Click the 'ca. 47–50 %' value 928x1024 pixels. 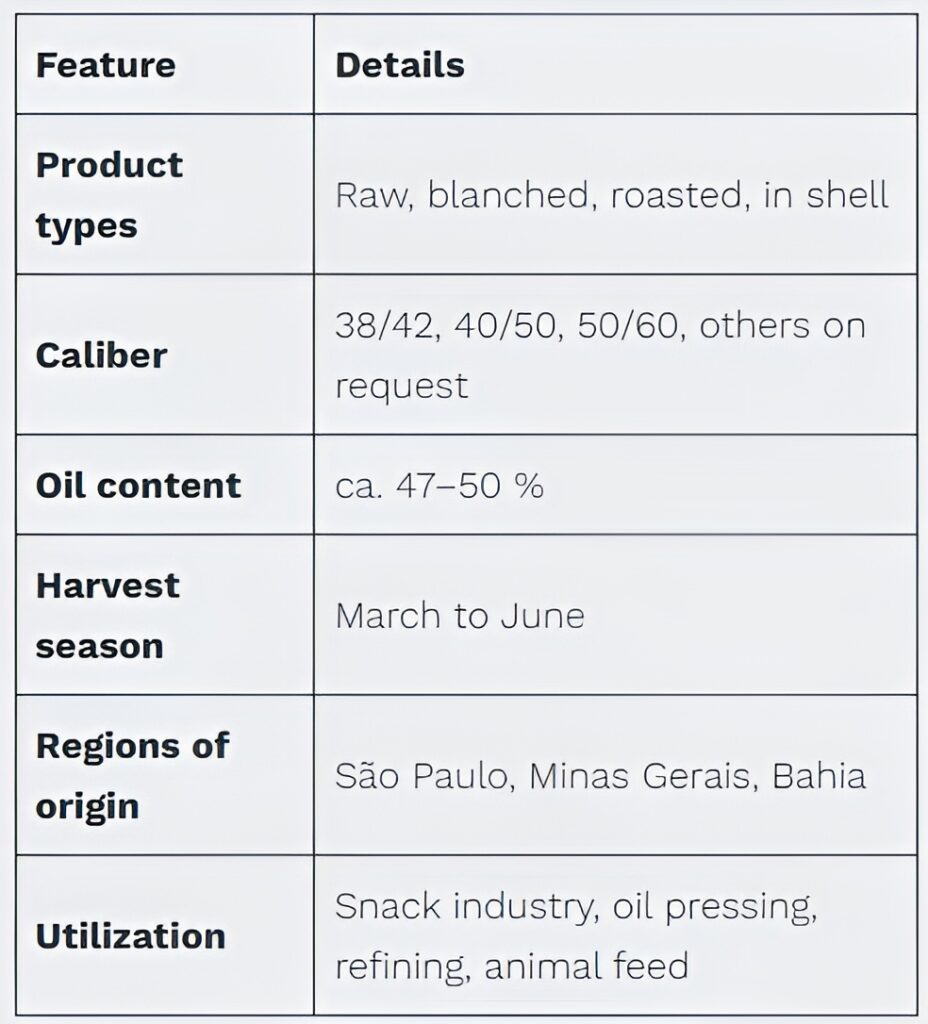439,486
